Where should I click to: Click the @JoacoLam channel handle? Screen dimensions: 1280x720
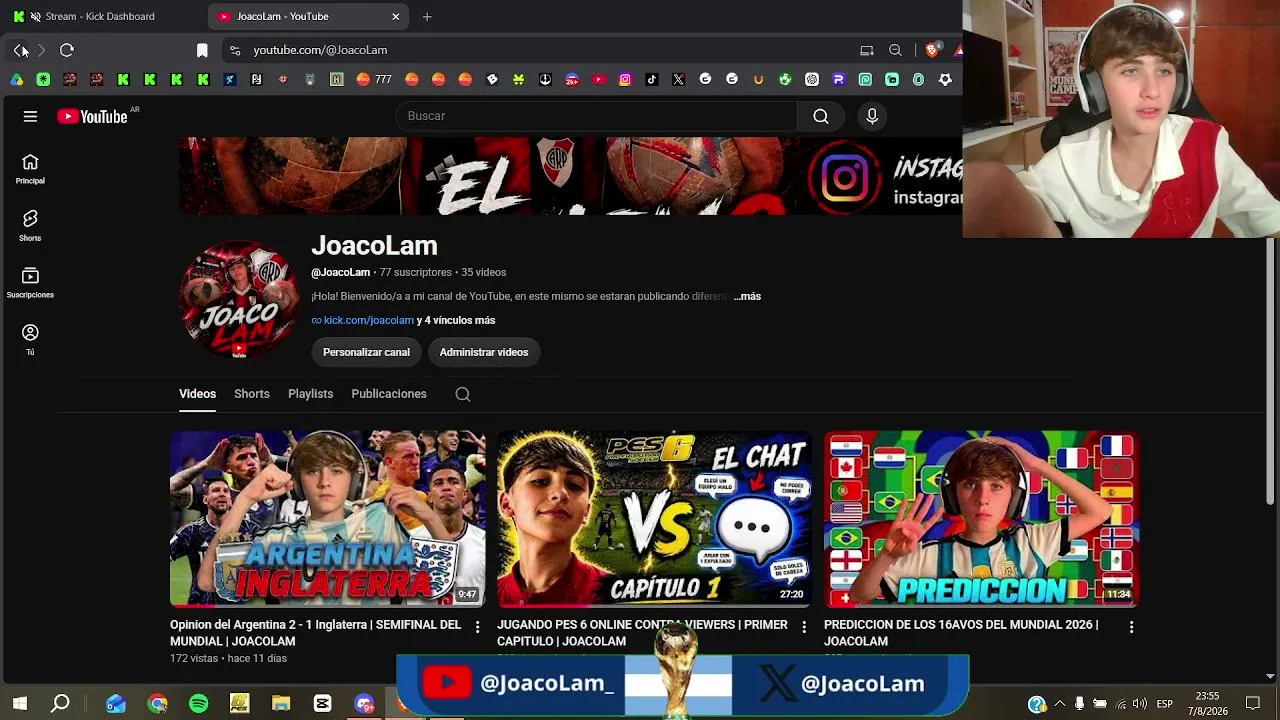click(340, 272)
